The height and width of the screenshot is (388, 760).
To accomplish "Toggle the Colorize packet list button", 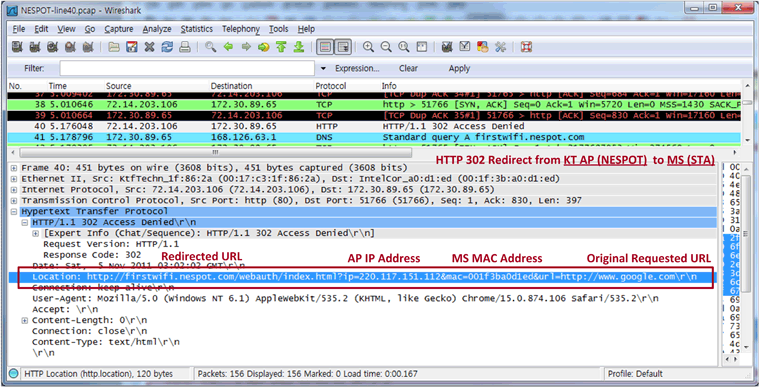I will [x=325, y=47].
